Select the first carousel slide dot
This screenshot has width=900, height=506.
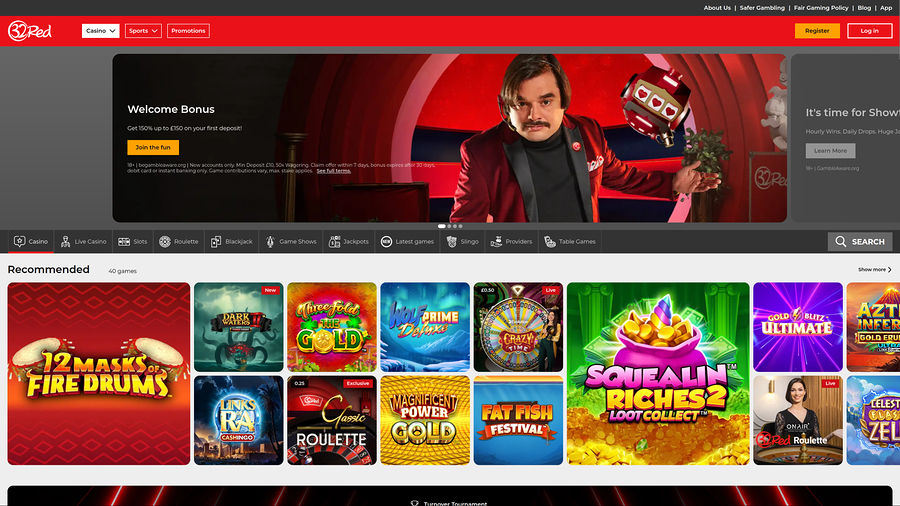point(441,226)
